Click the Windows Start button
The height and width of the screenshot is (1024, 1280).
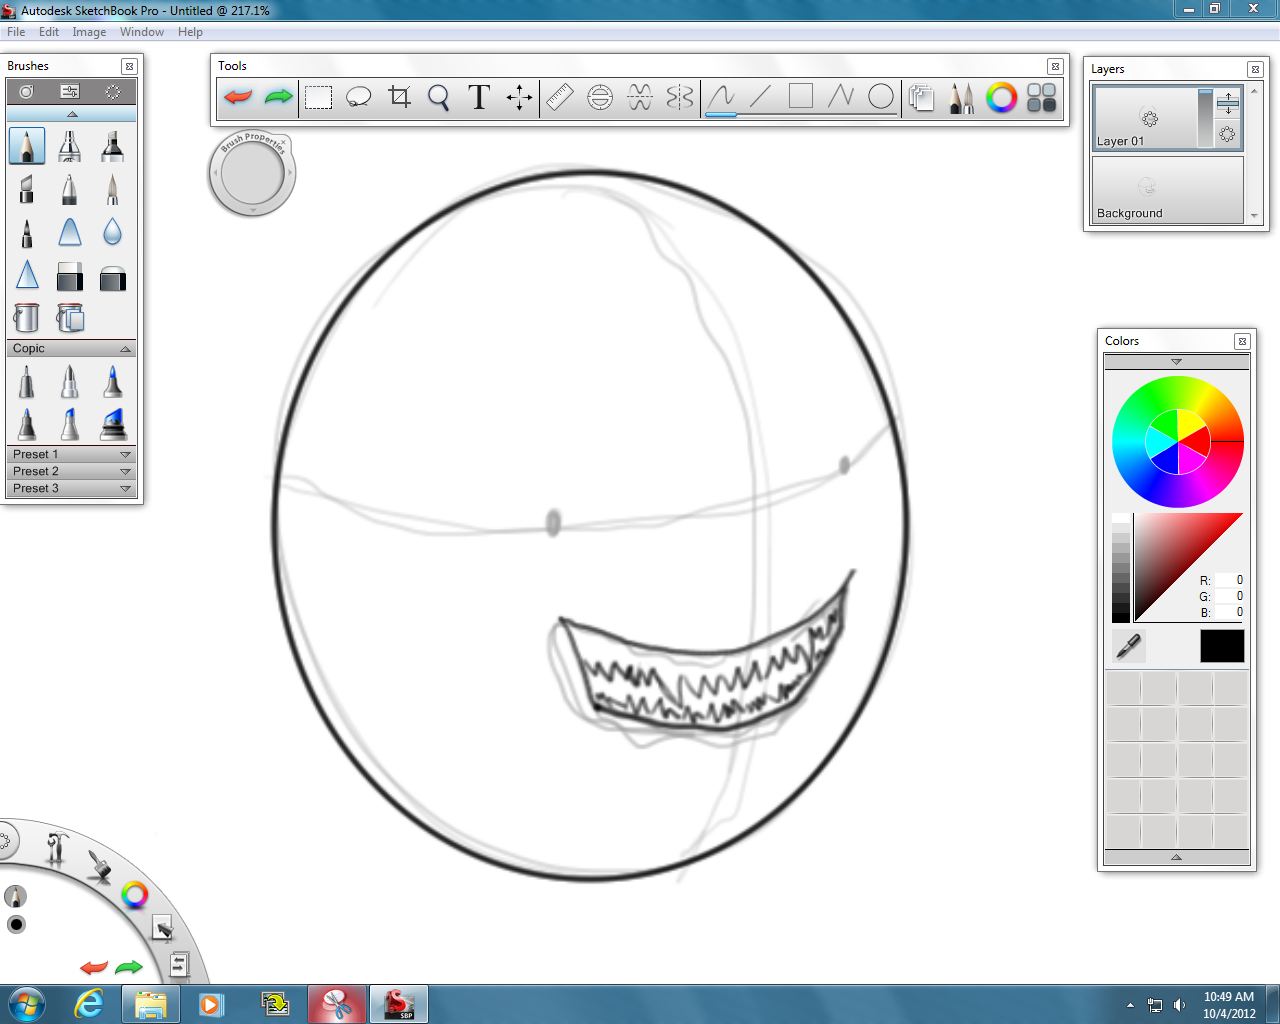26,1004
